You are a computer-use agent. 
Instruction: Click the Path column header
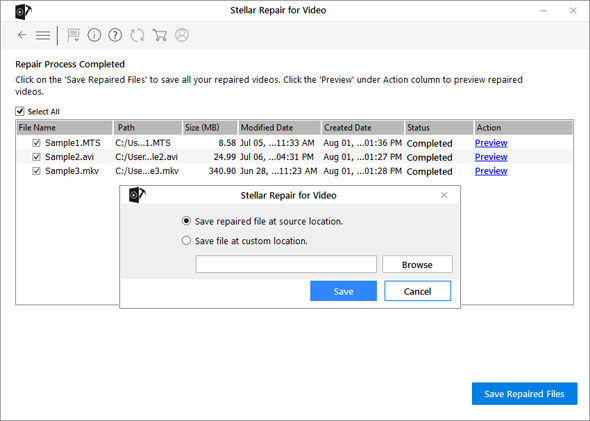click(148, 128)
